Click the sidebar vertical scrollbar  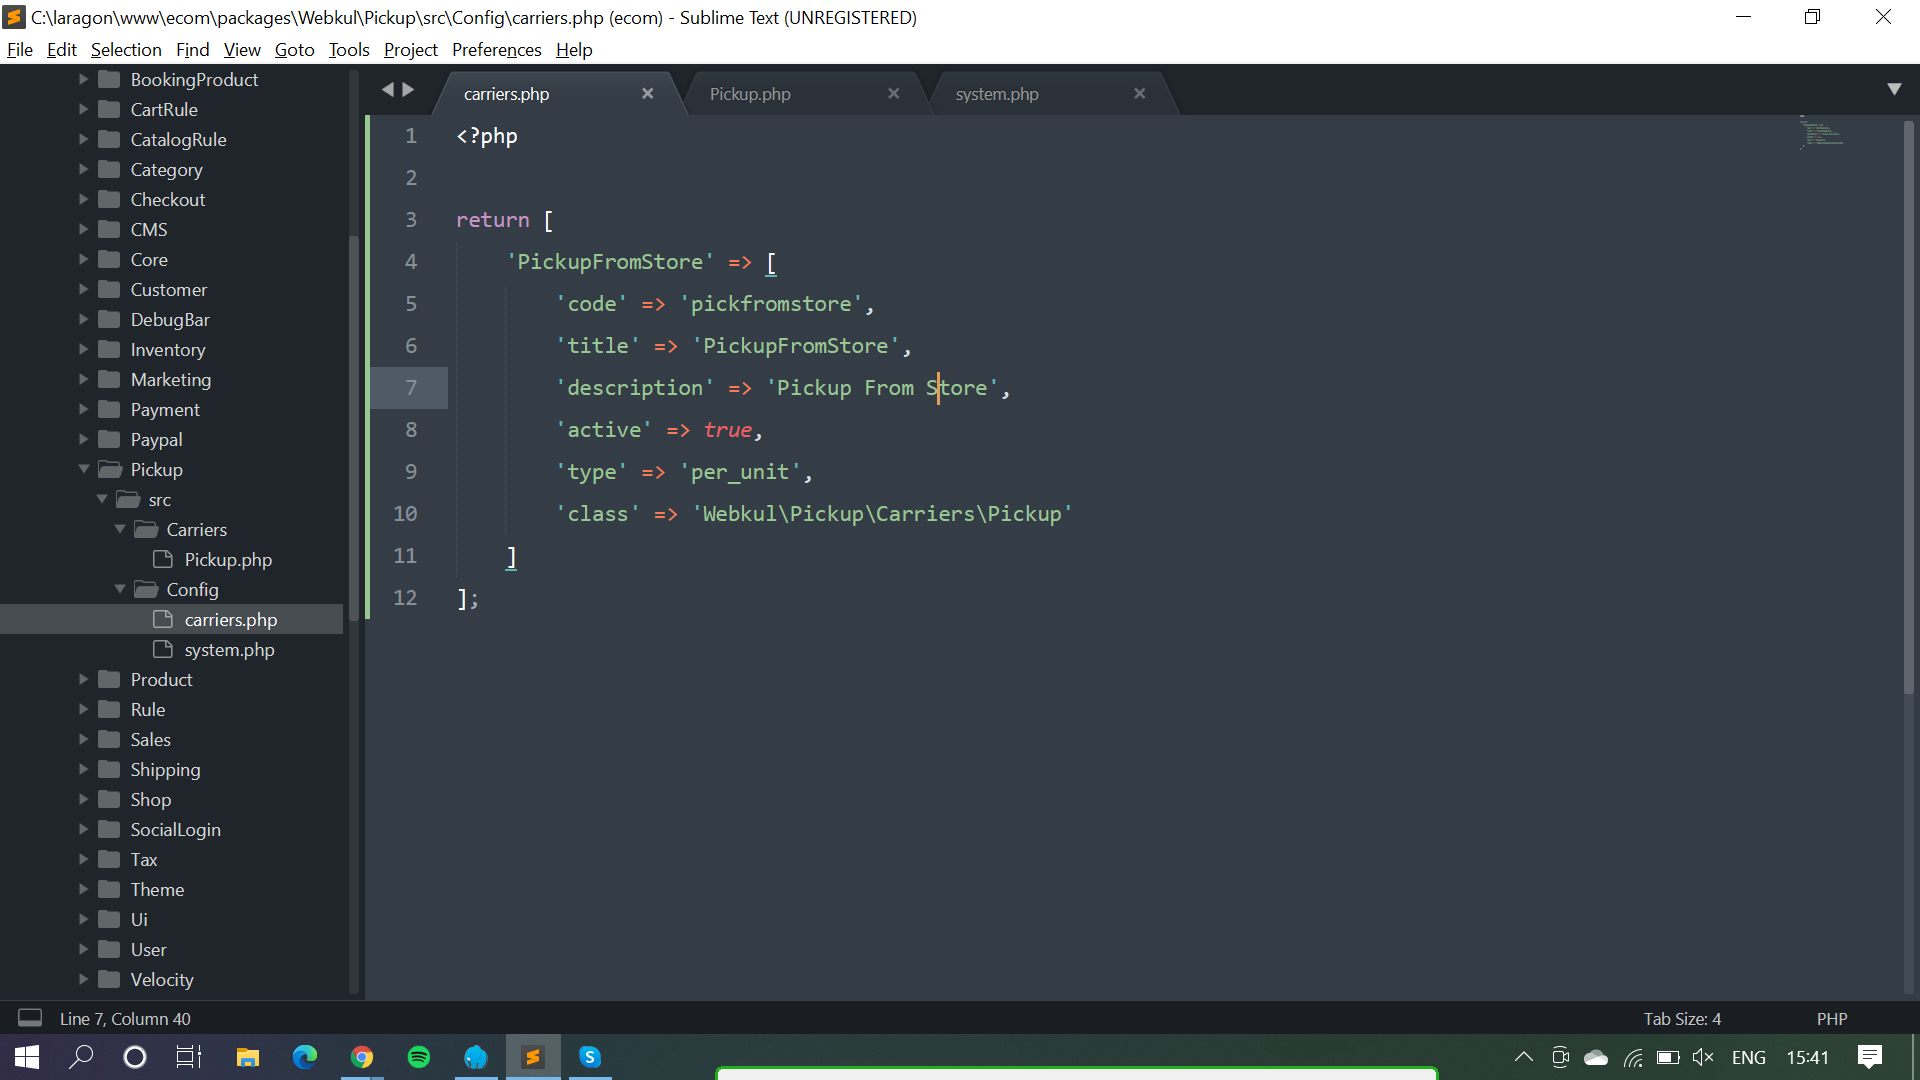tap(353, 430)
